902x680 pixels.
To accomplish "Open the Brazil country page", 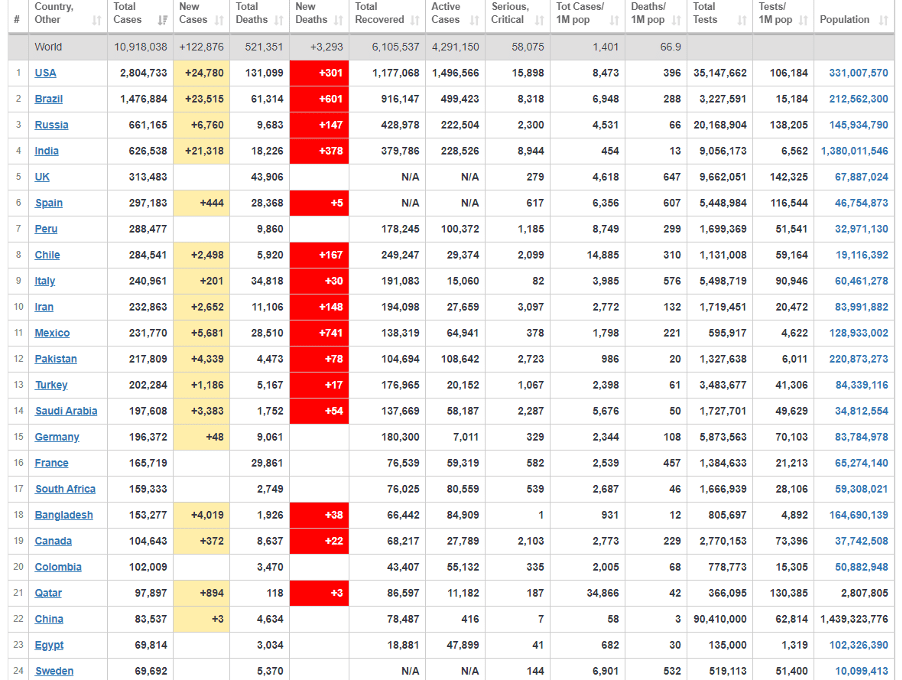I will (x=48, y=99).
